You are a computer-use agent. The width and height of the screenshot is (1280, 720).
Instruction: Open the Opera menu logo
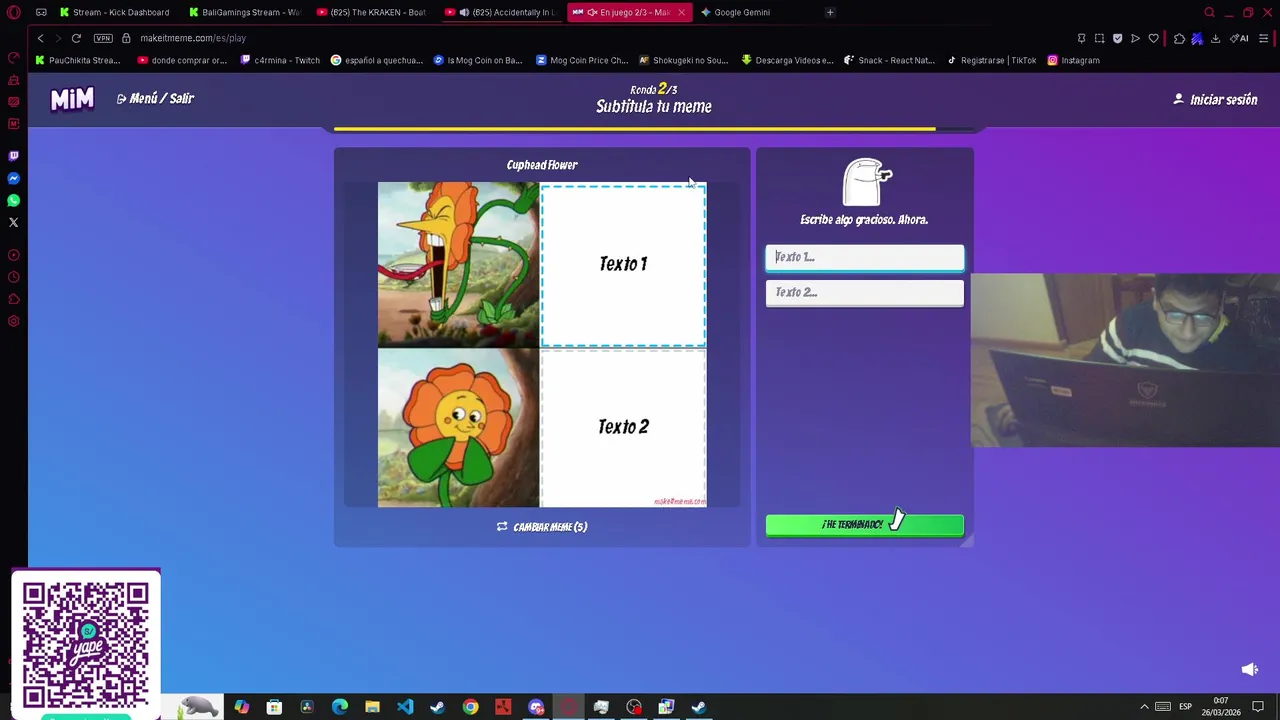[13, 12]
